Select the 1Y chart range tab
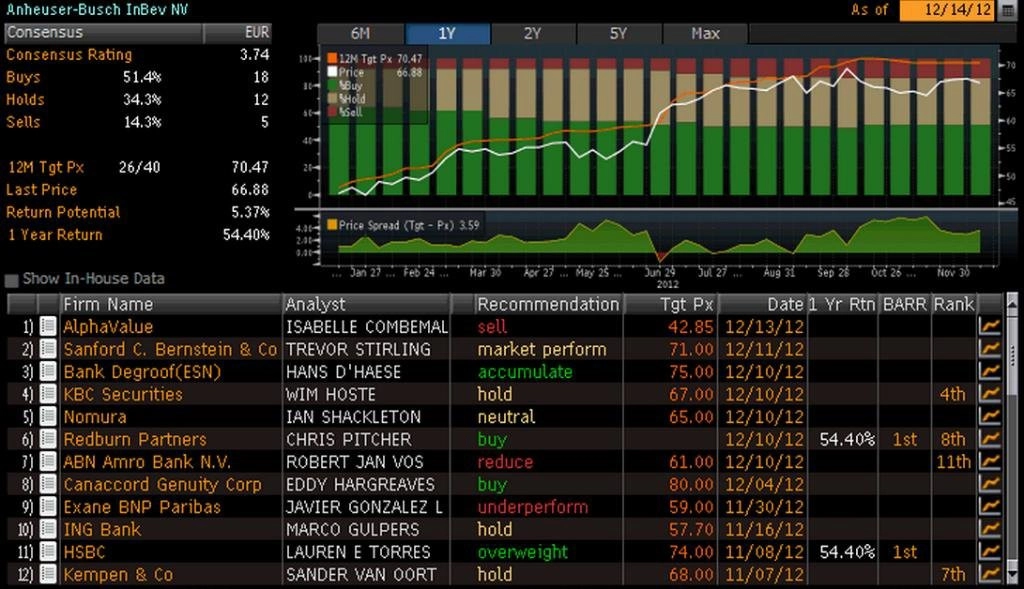The image size is (1024, 589). point(447,33)
